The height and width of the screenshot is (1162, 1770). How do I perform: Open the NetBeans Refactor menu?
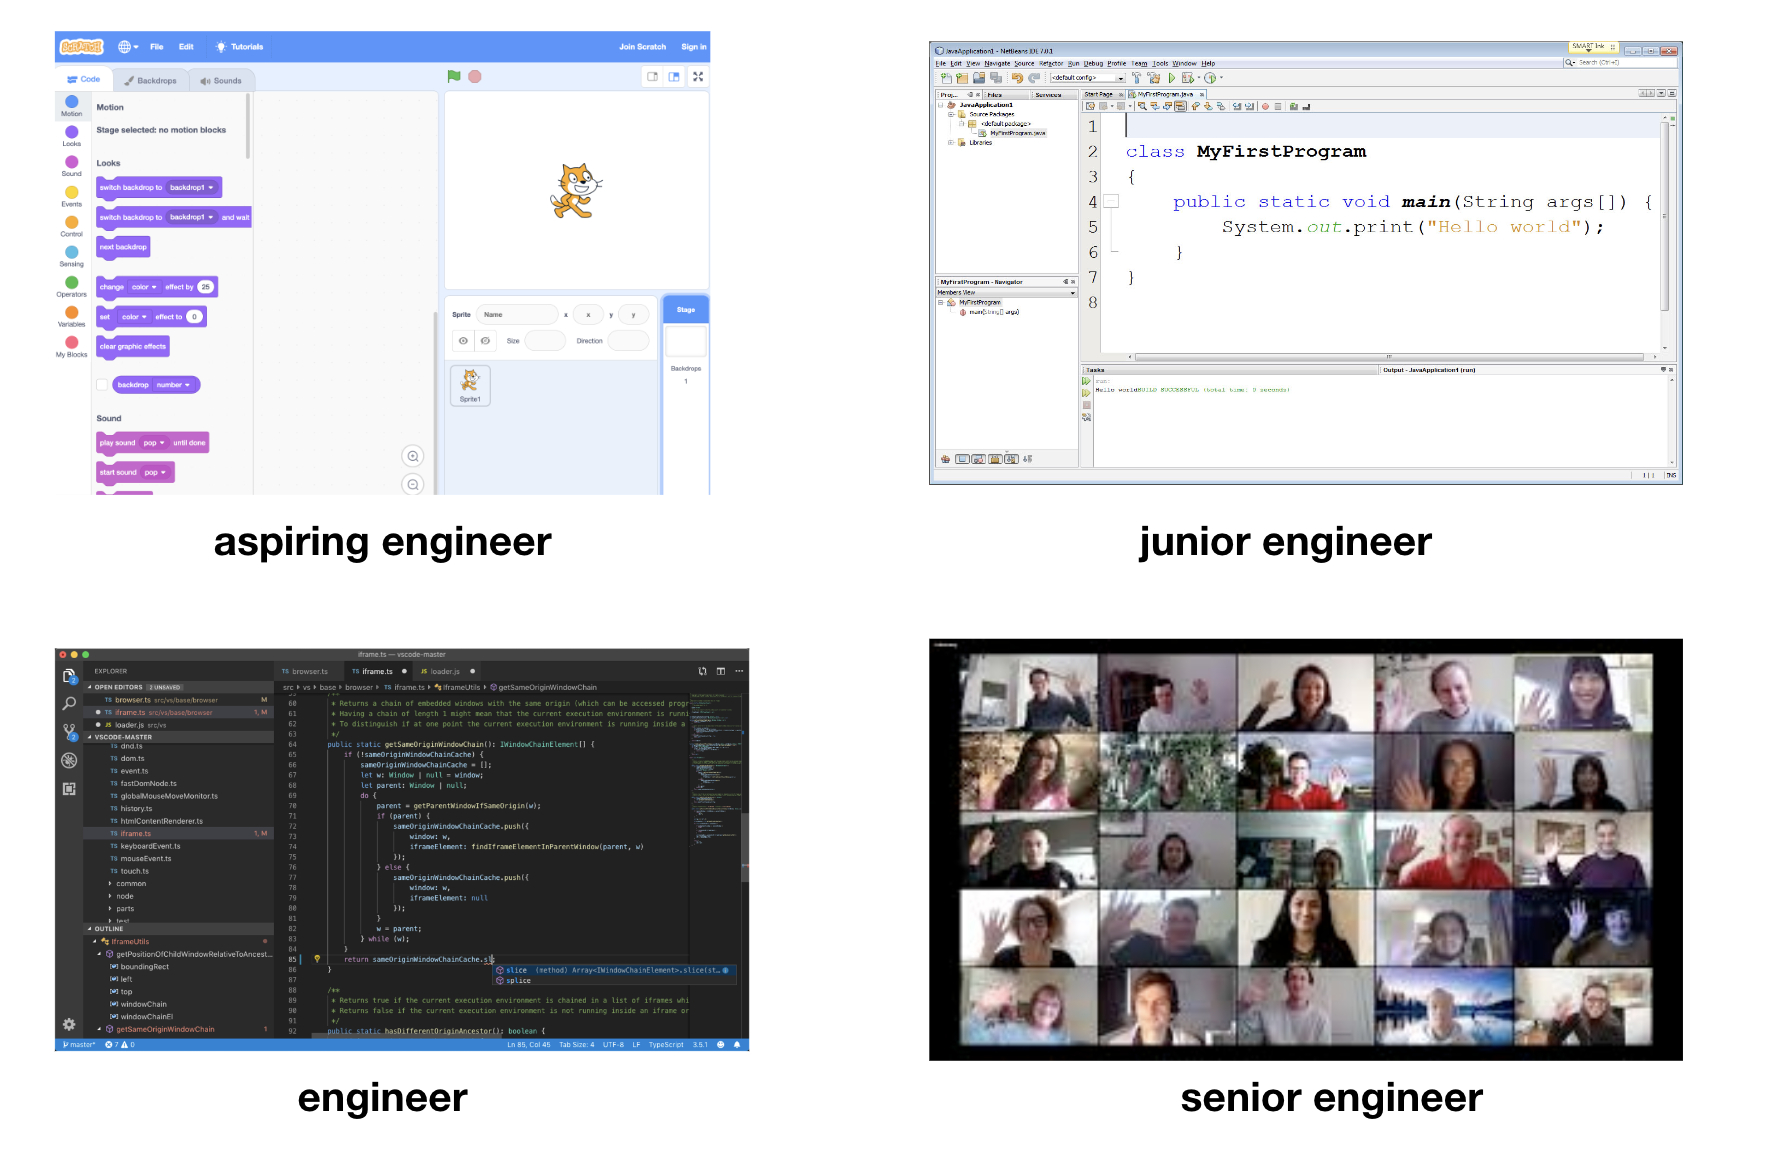click(x=1051, y=63)
